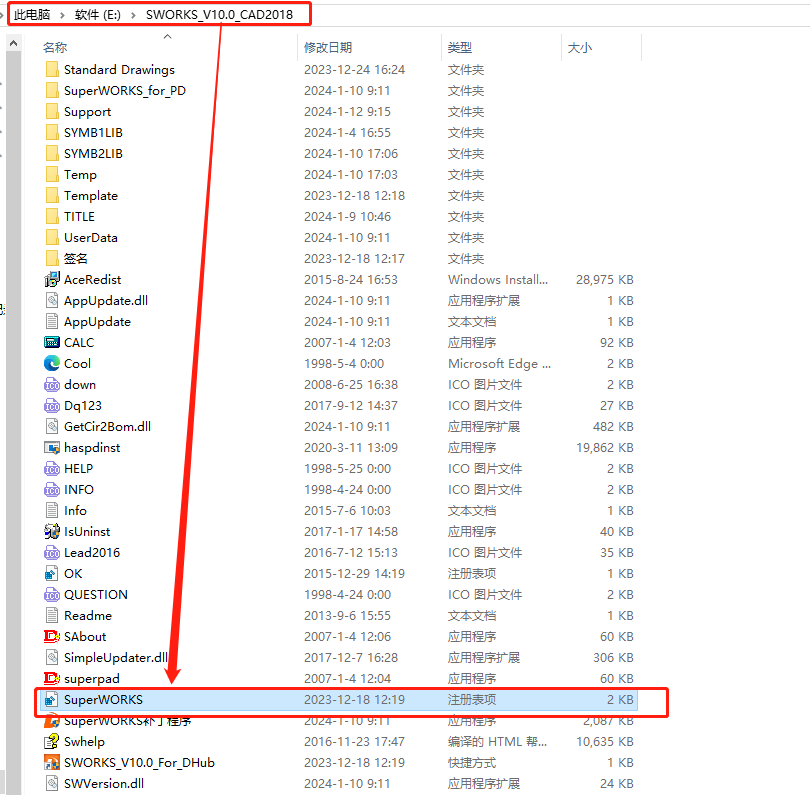Select the superpad application icon
Screen dimensions: 810x800
[52, 678]
